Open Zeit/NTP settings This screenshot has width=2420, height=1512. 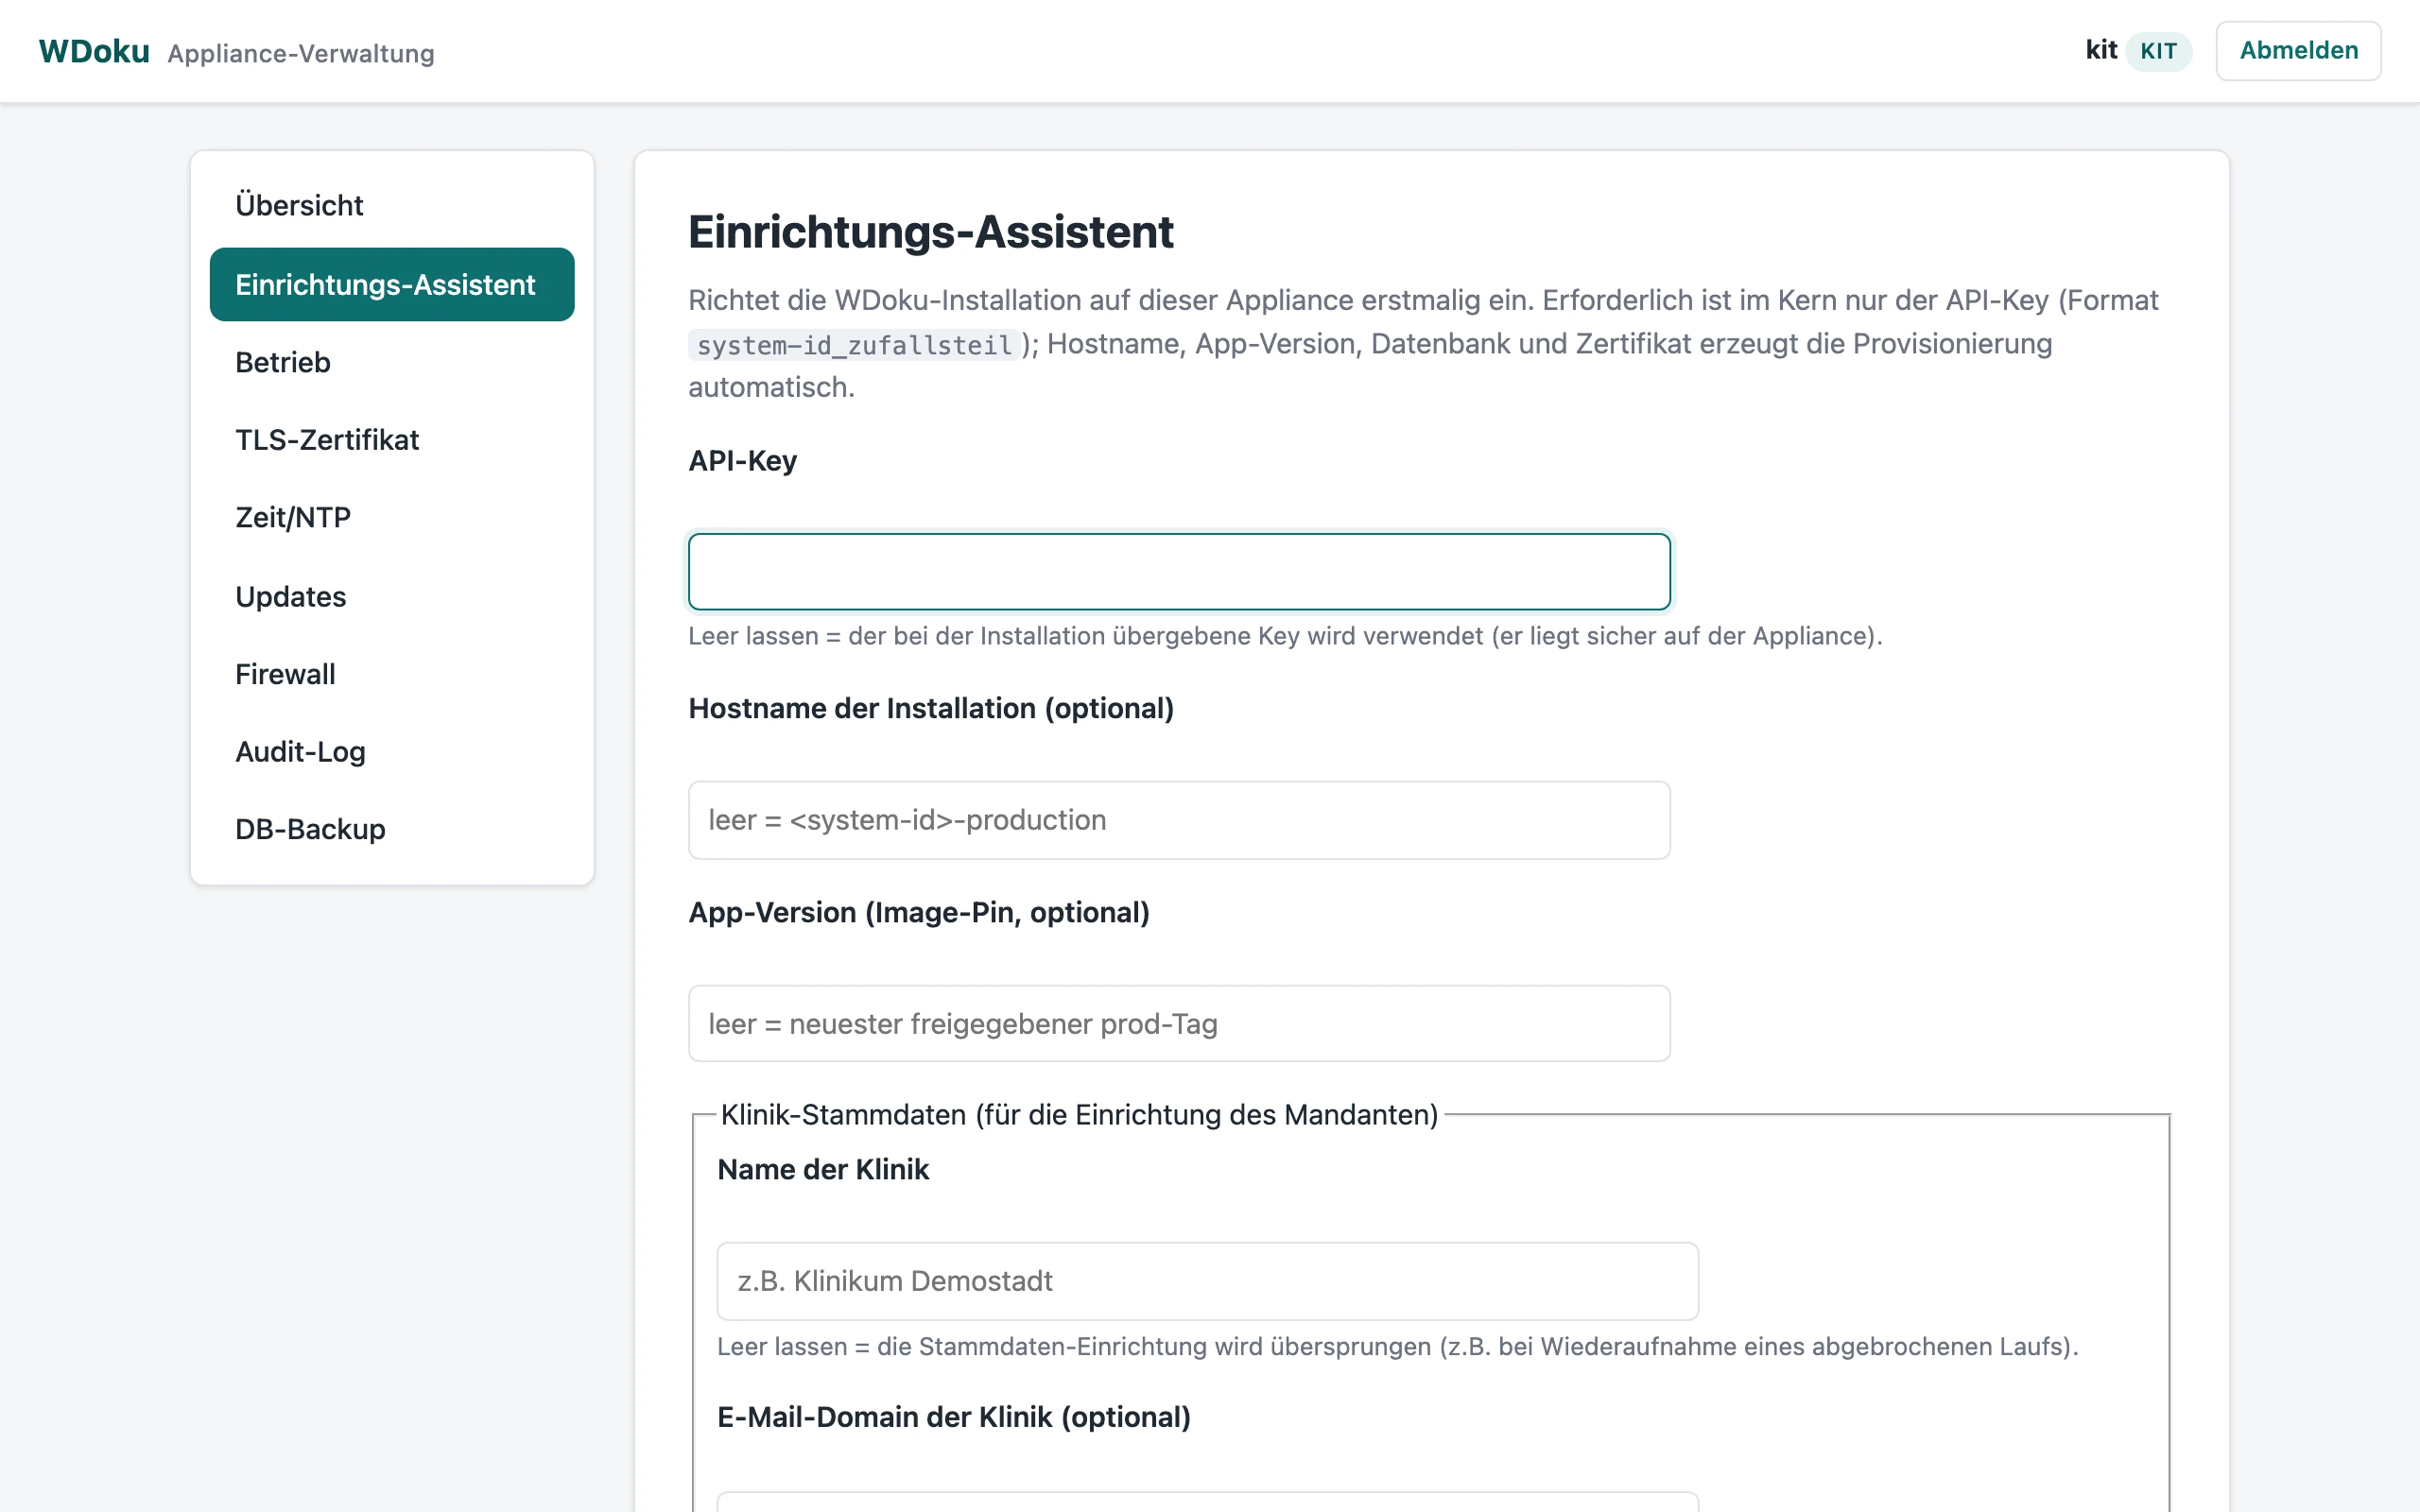click(391, 517)
